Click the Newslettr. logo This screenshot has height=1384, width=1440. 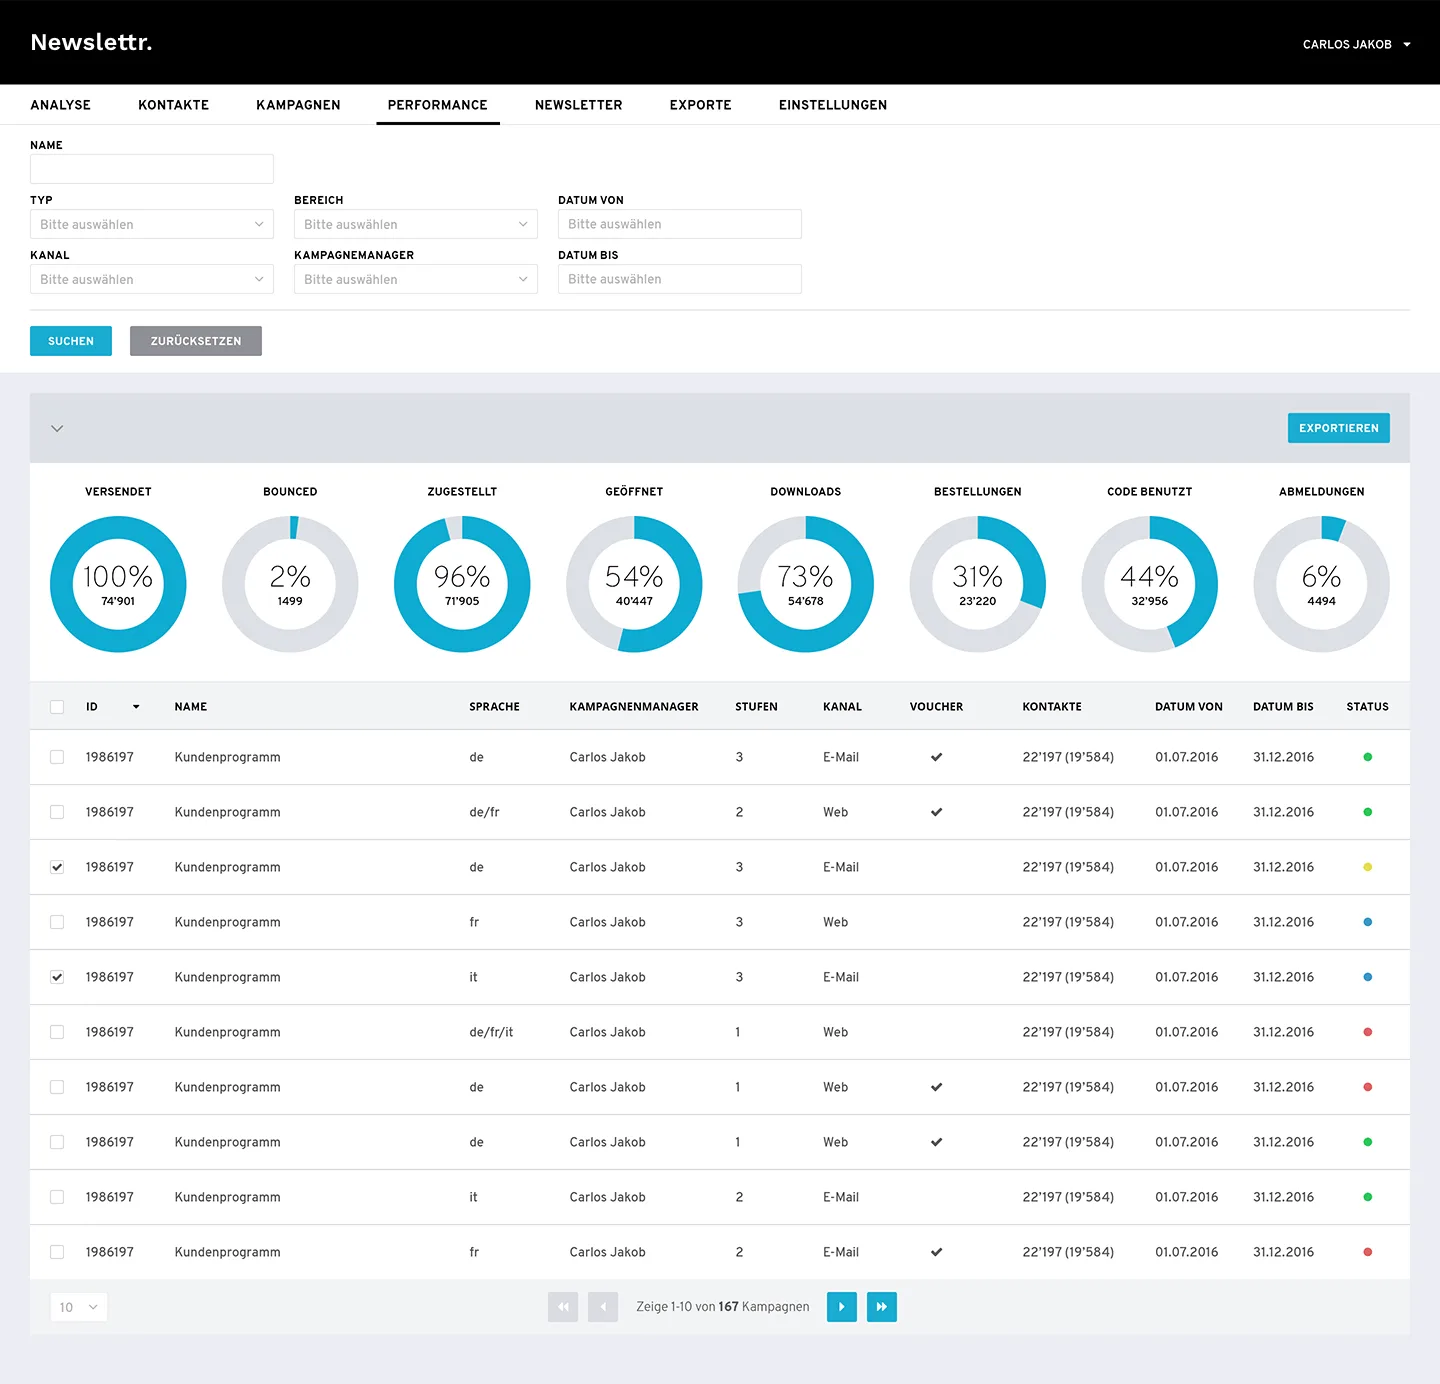pos(91,42)
